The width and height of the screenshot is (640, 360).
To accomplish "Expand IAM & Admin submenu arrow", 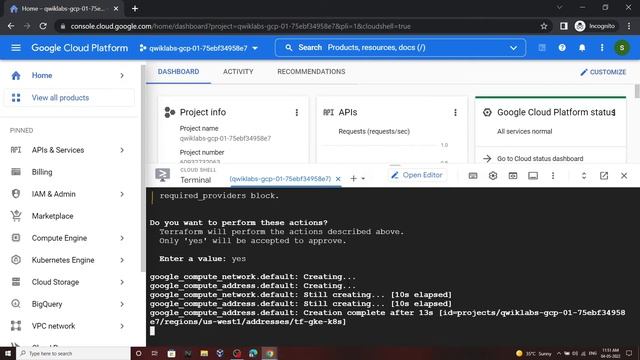I will coord(122,194).
